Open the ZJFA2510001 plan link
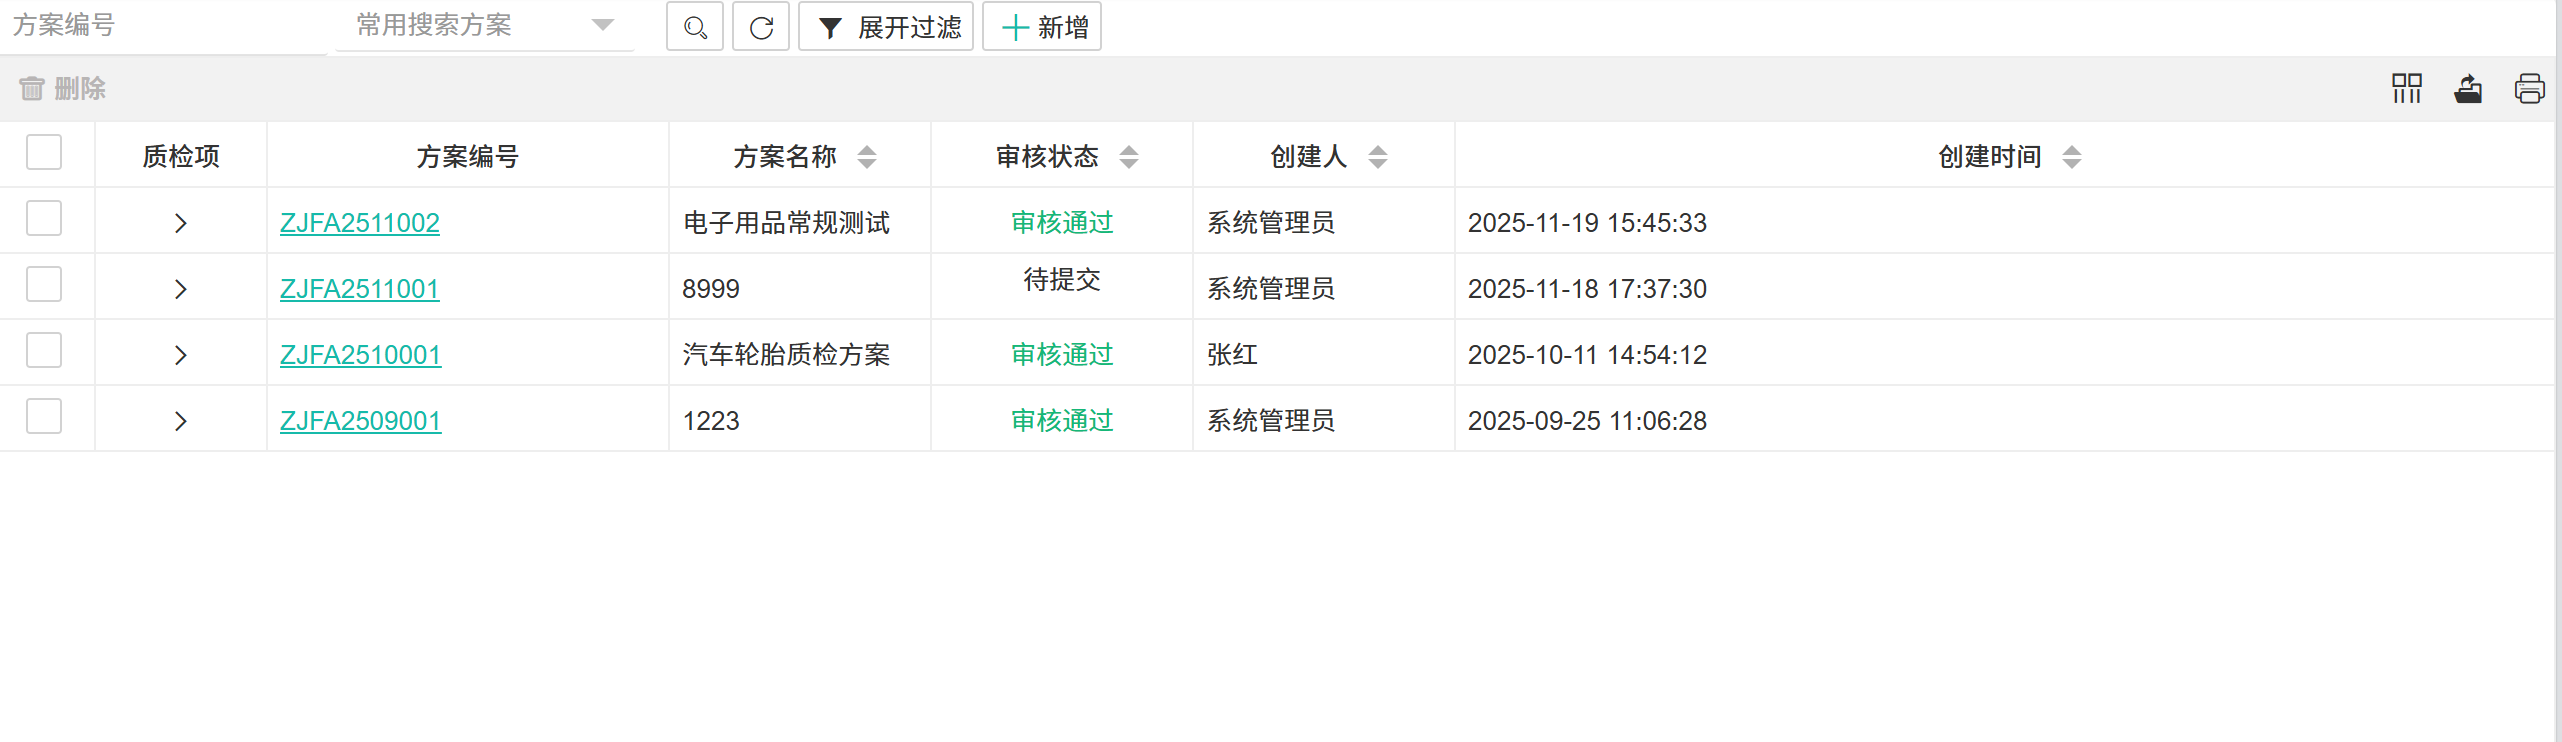Viewport: 2562px width, 742px height. [x=360, y=355]
